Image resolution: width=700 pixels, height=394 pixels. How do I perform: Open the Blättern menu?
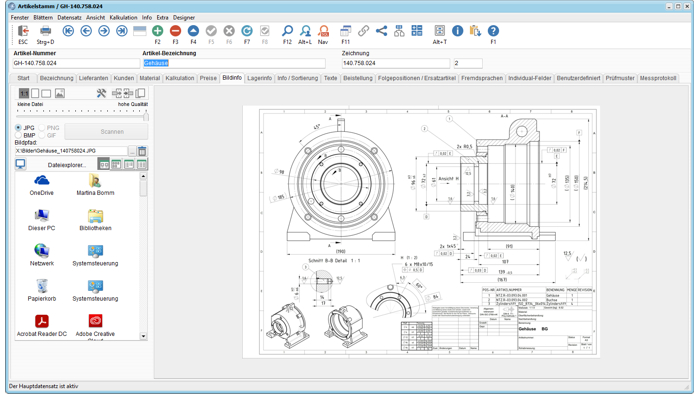(43, 17)
